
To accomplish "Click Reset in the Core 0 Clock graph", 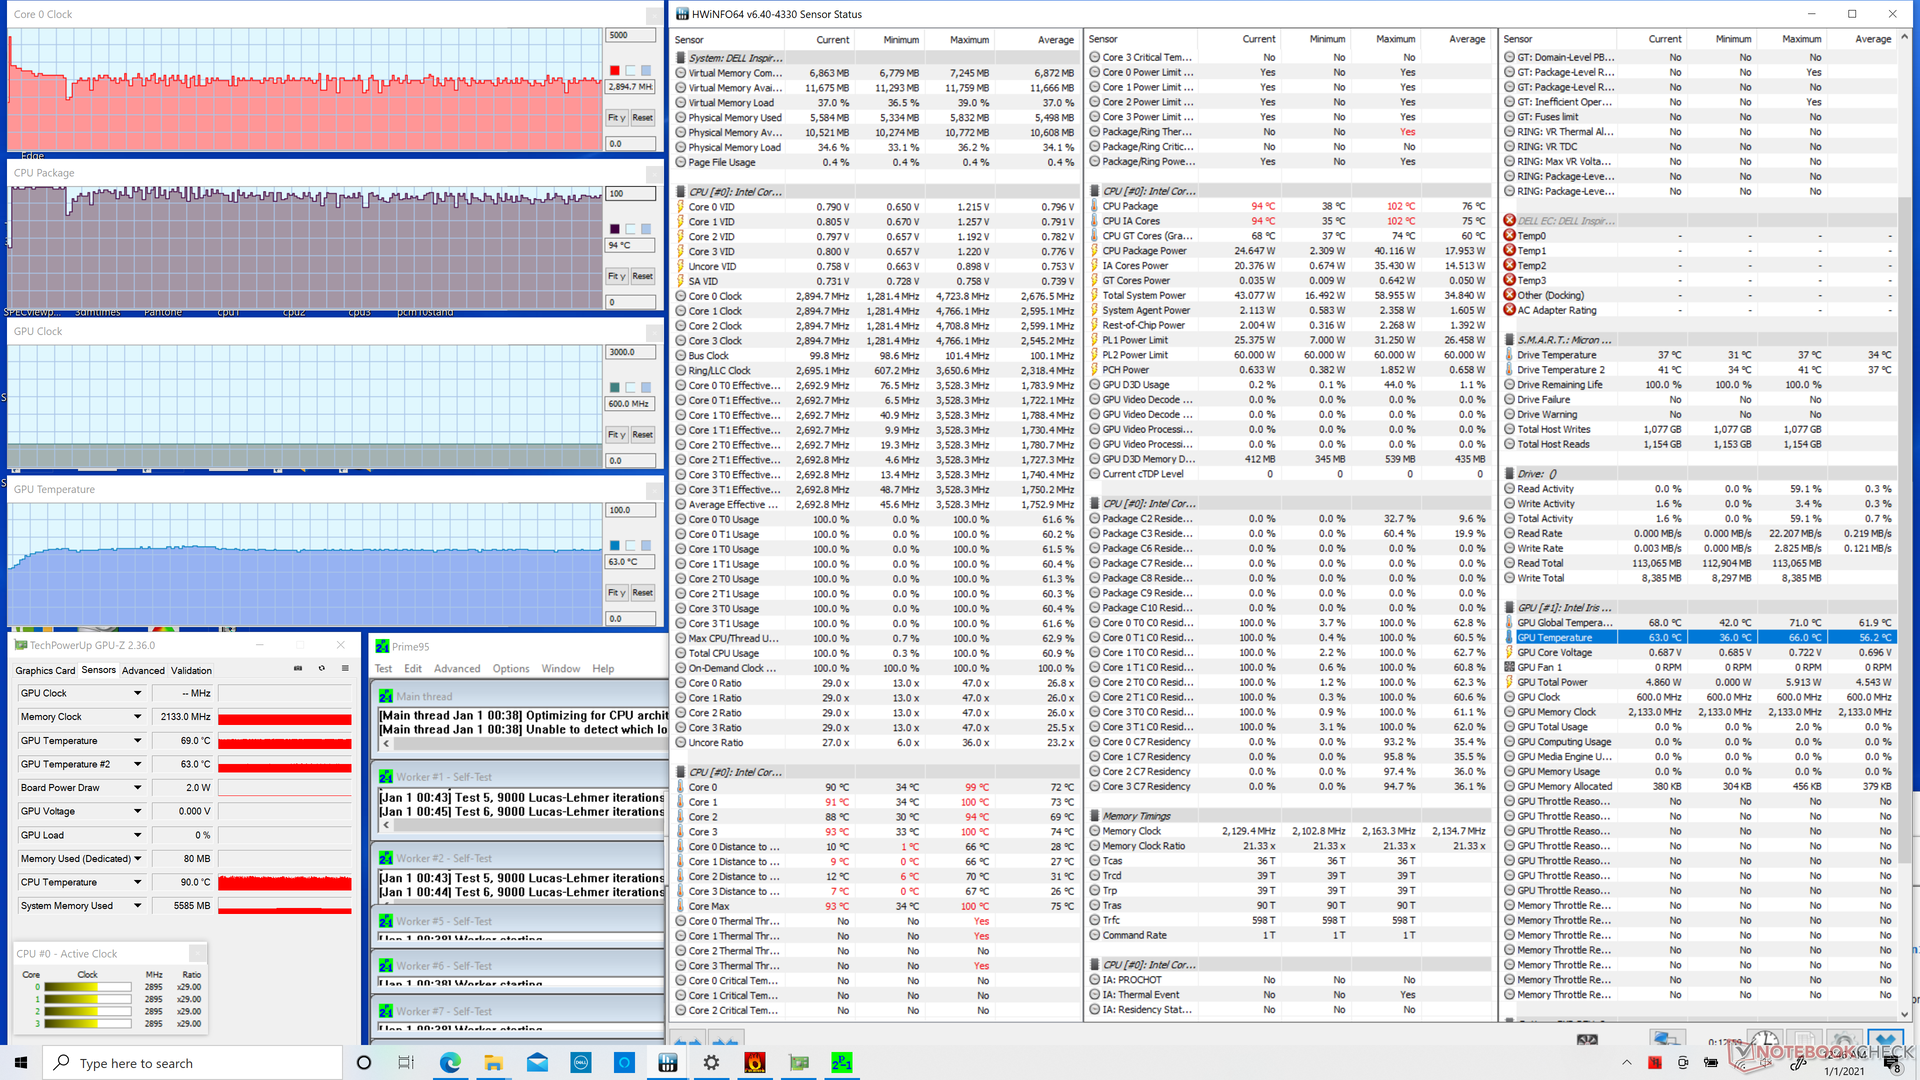I will 642,118.
